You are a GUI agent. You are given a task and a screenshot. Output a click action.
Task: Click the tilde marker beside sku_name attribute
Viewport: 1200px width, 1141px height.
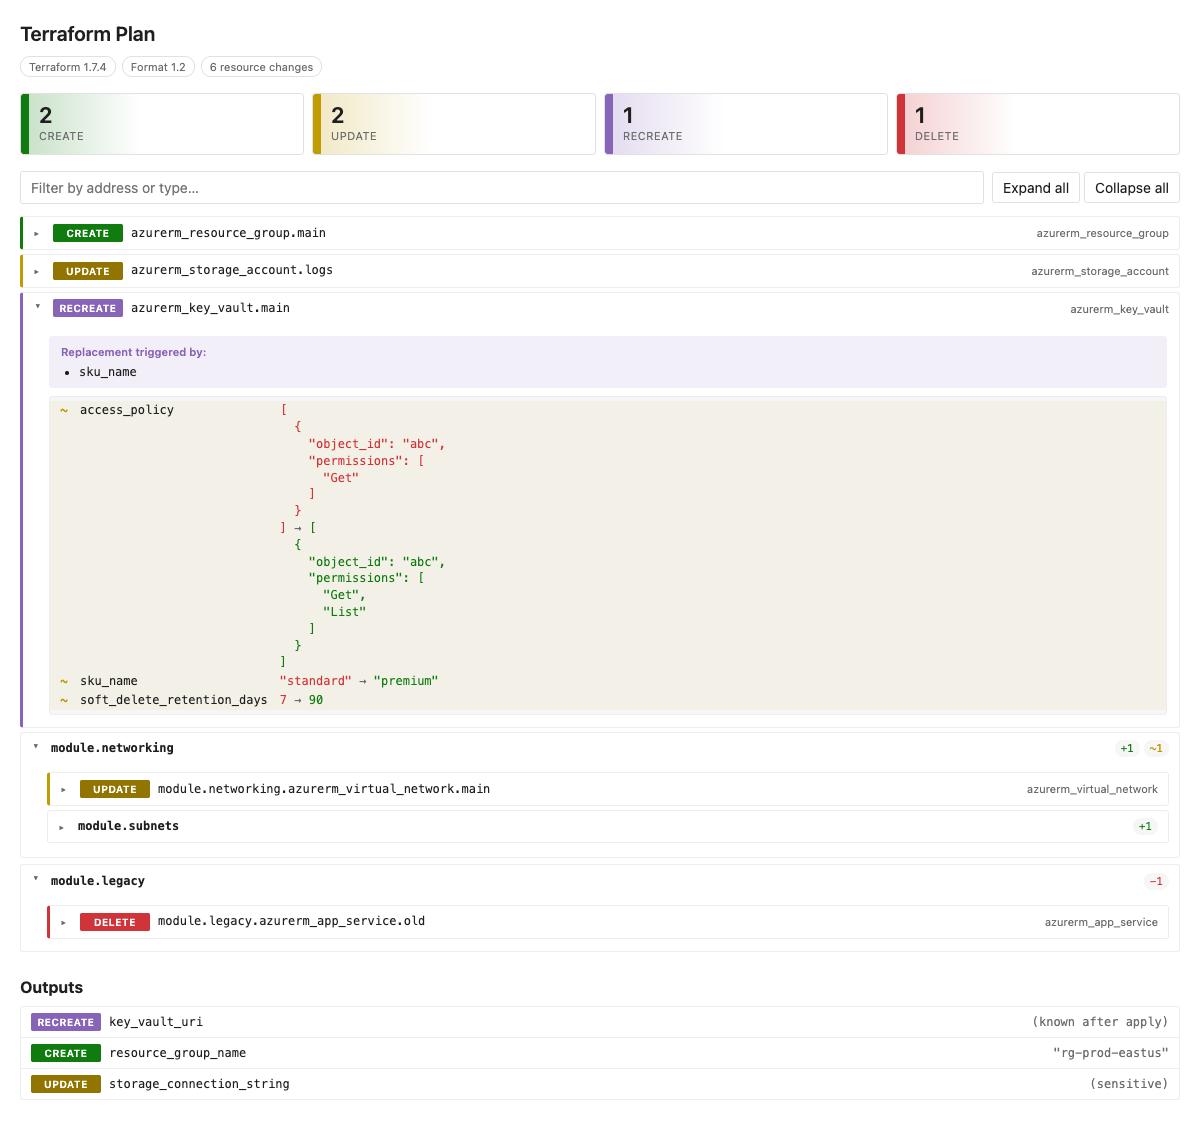click(x=64, y=681)
